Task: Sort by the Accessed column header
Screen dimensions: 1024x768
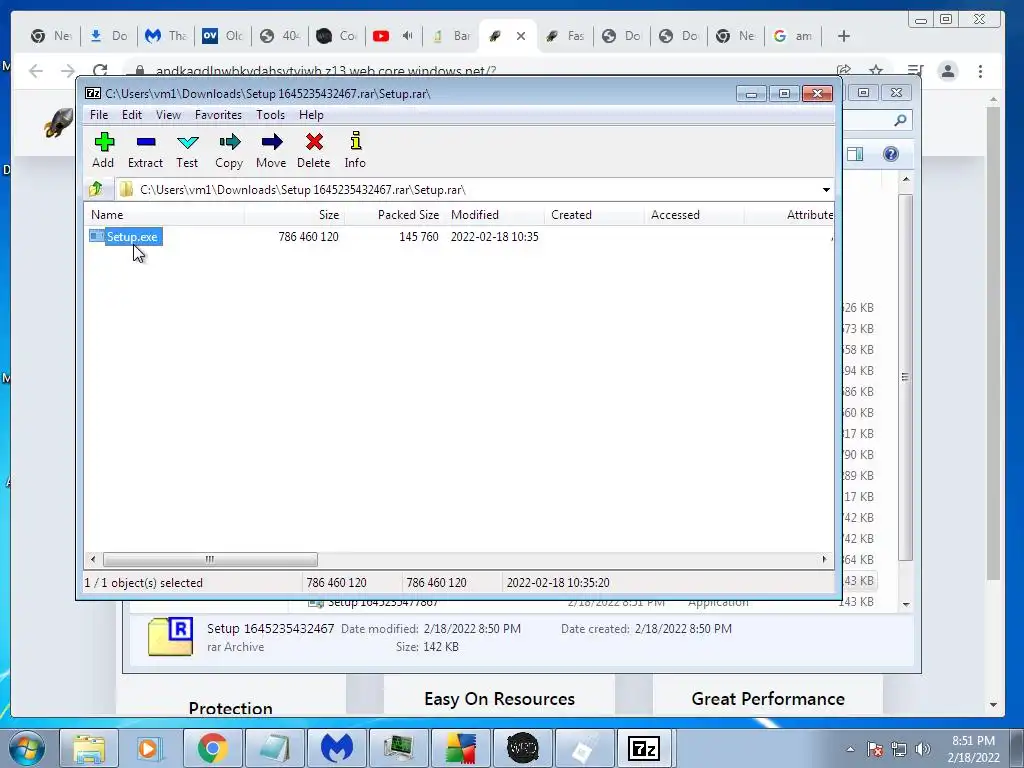Action: pos(694,215)
